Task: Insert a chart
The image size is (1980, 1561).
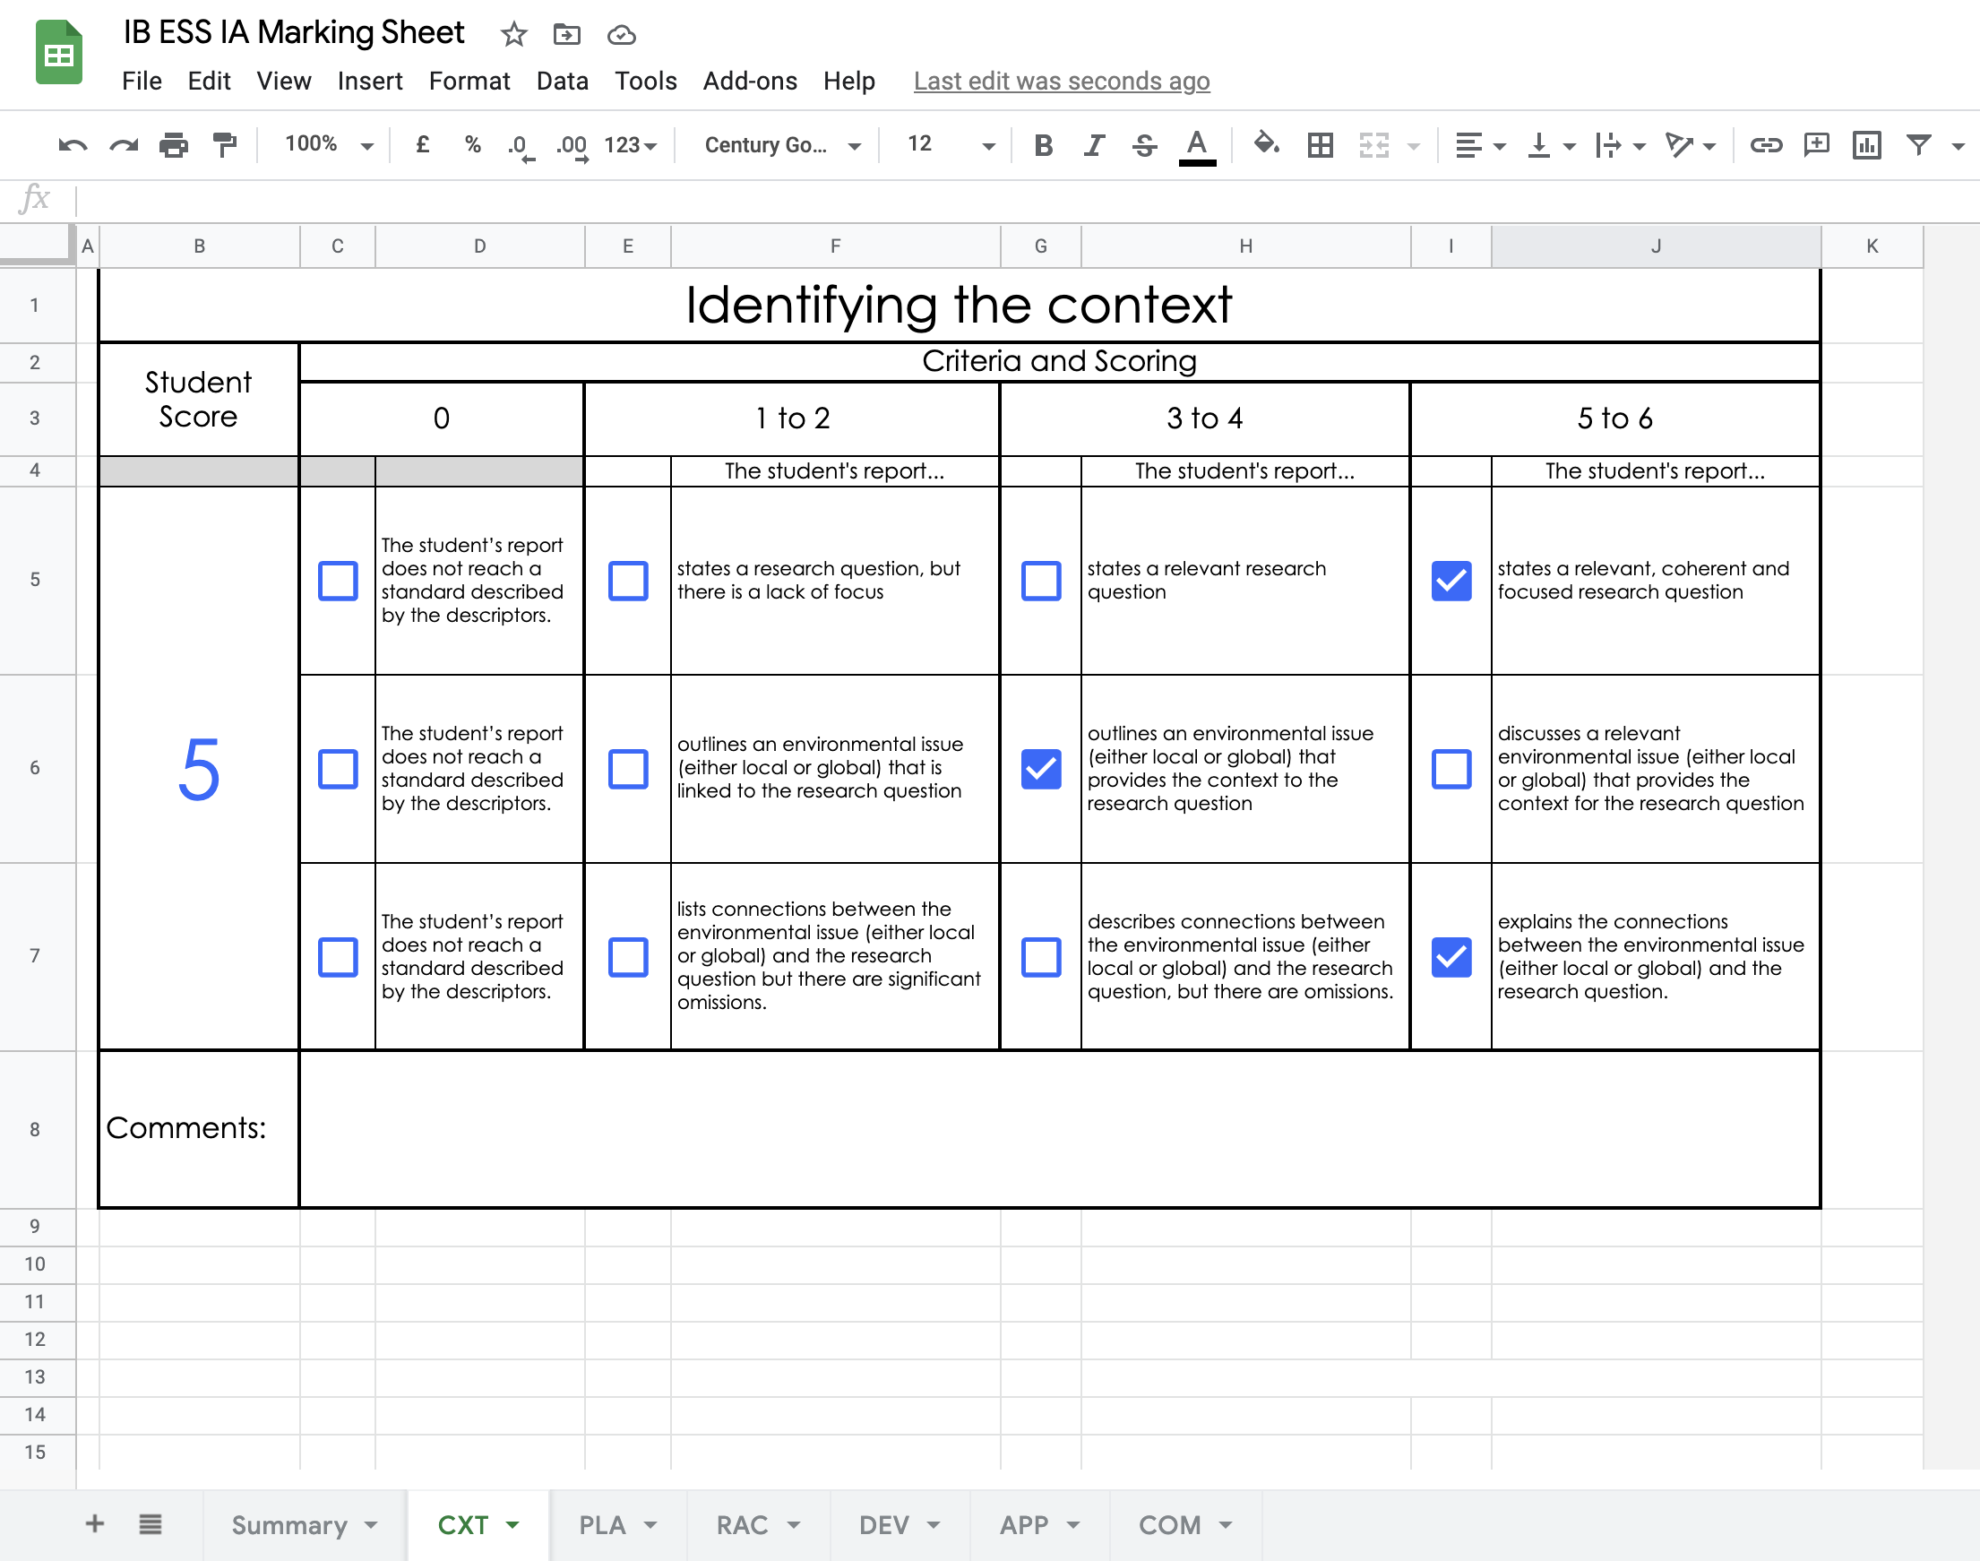Action: coord(1866,144)
